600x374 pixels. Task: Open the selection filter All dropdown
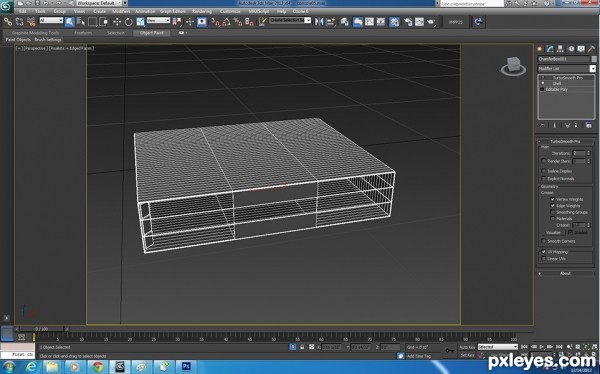(x=51, y=20)
